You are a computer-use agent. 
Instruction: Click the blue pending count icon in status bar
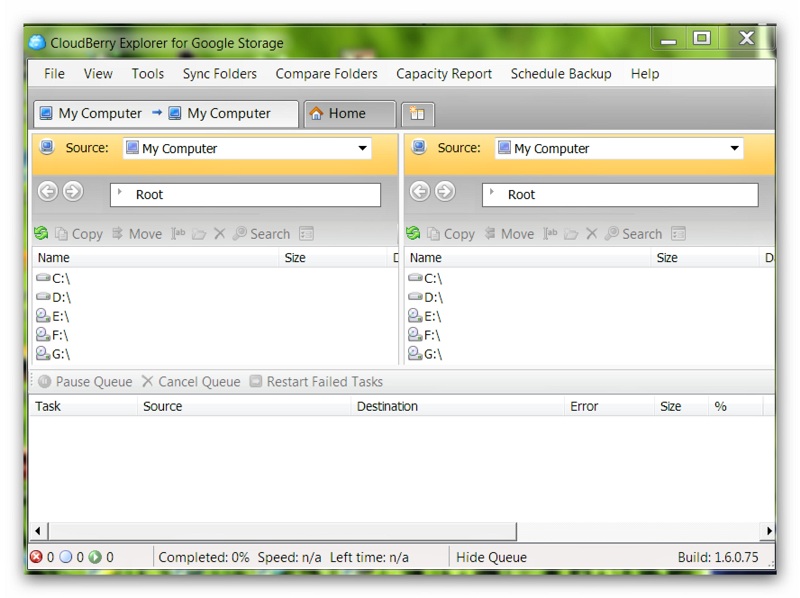coord(66,557)
